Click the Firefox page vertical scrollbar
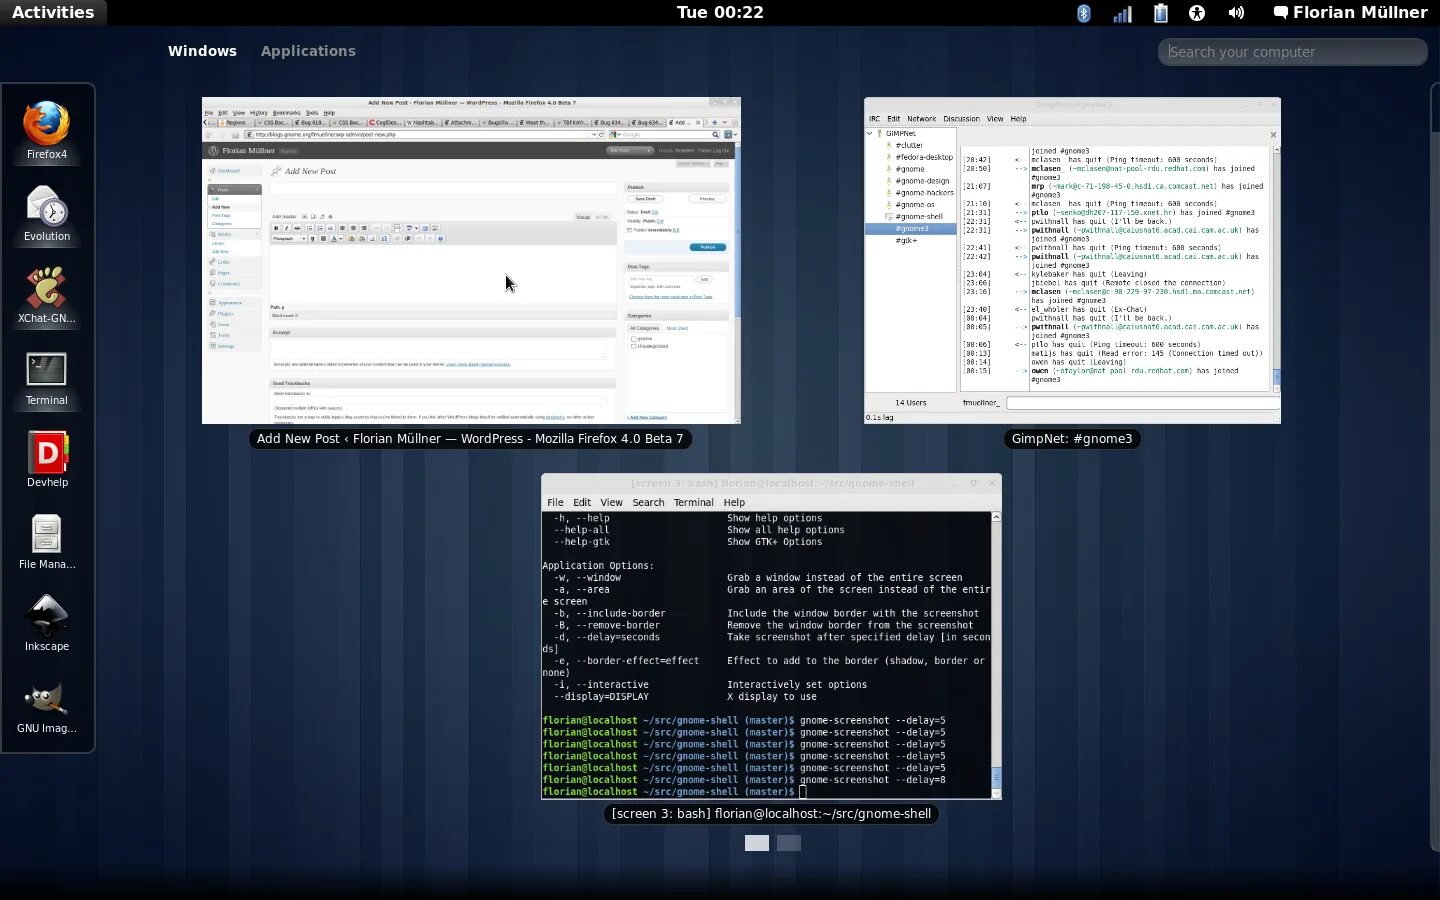The width and height of the screenshot is (1440, 900). (737, 283)
